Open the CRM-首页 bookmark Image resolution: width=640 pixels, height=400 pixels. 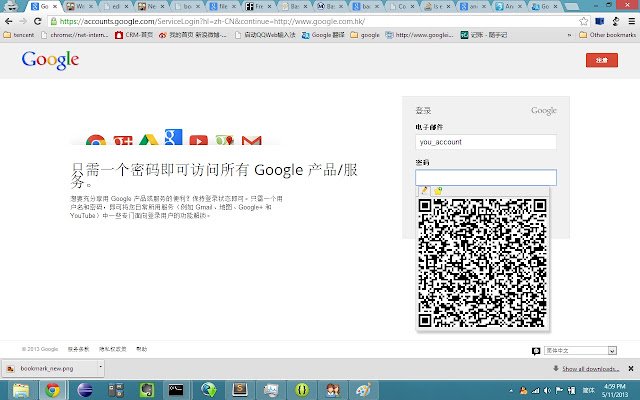pos(134,35)
